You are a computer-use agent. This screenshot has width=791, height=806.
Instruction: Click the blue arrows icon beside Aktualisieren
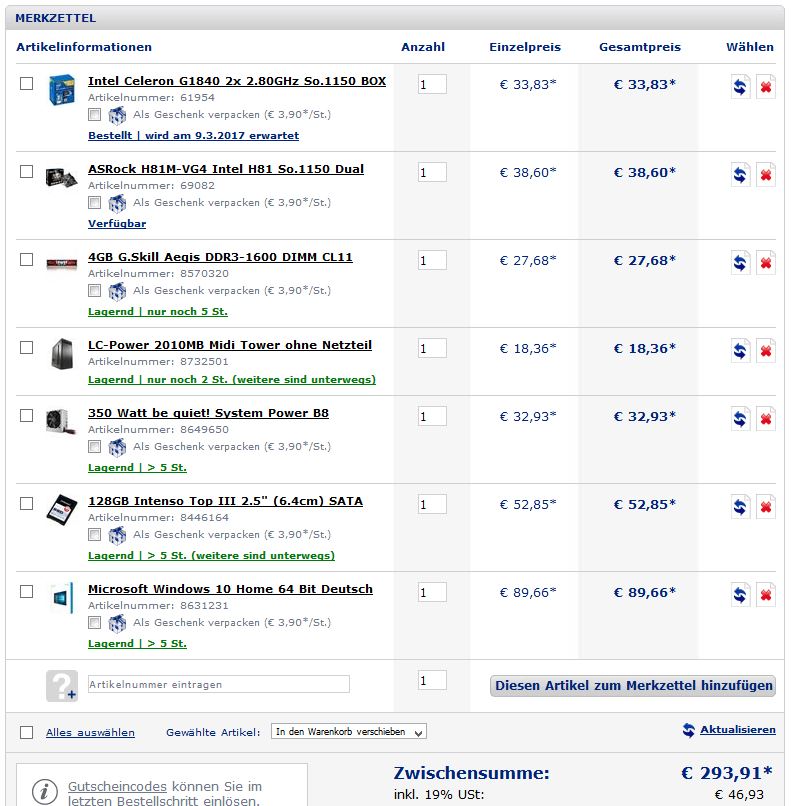(x=689, y=730)
